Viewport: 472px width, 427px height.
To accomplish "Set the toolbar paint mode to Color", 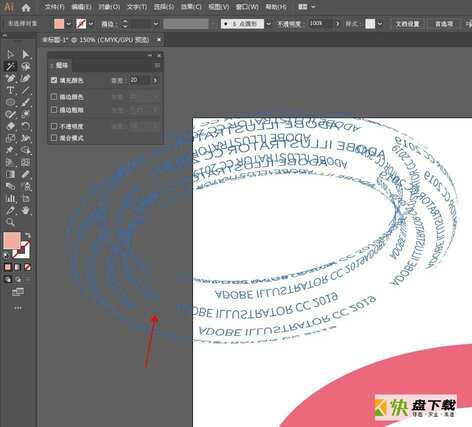I will click(8, 267).
